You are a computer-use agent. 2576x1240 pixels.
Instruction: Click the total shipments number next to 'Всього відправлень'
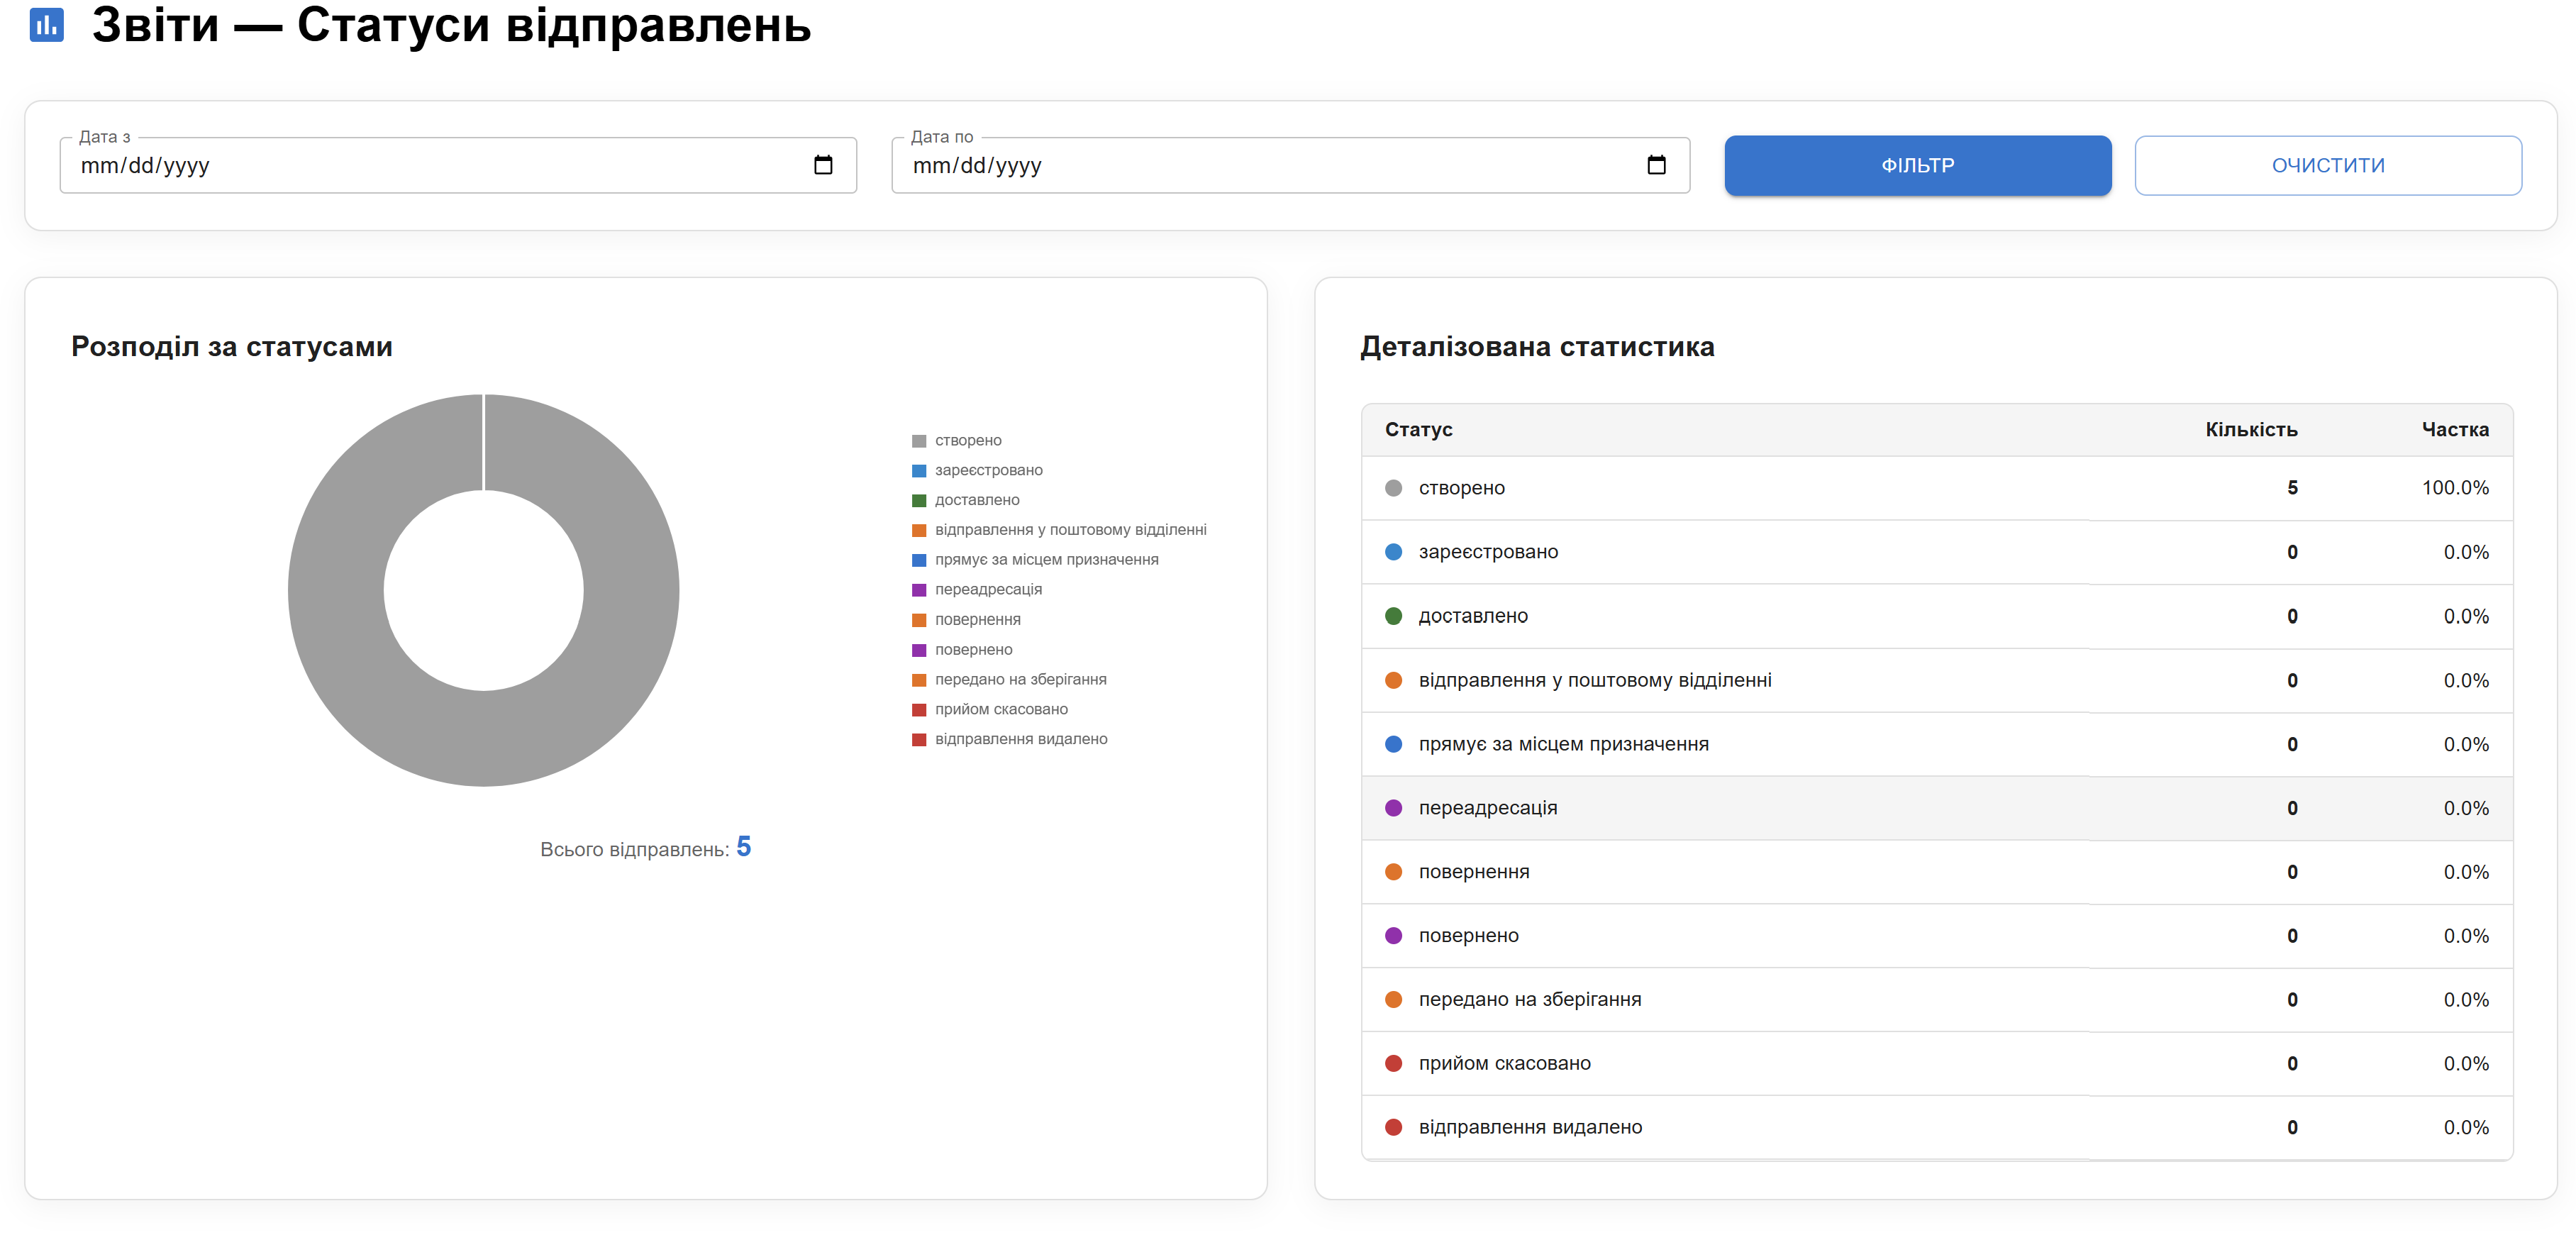743,847
